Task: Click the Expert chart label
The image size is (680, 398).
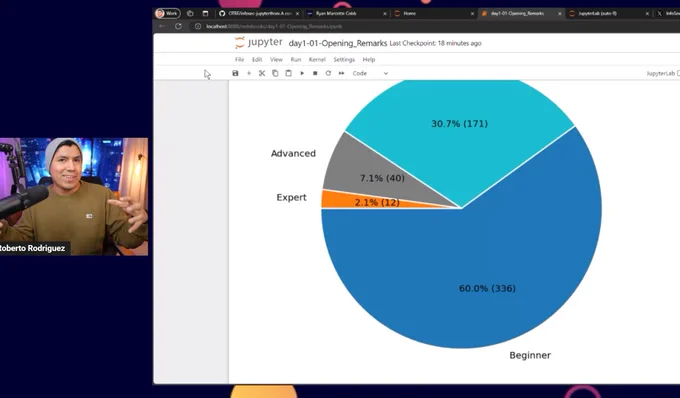Action: point(291,198)
